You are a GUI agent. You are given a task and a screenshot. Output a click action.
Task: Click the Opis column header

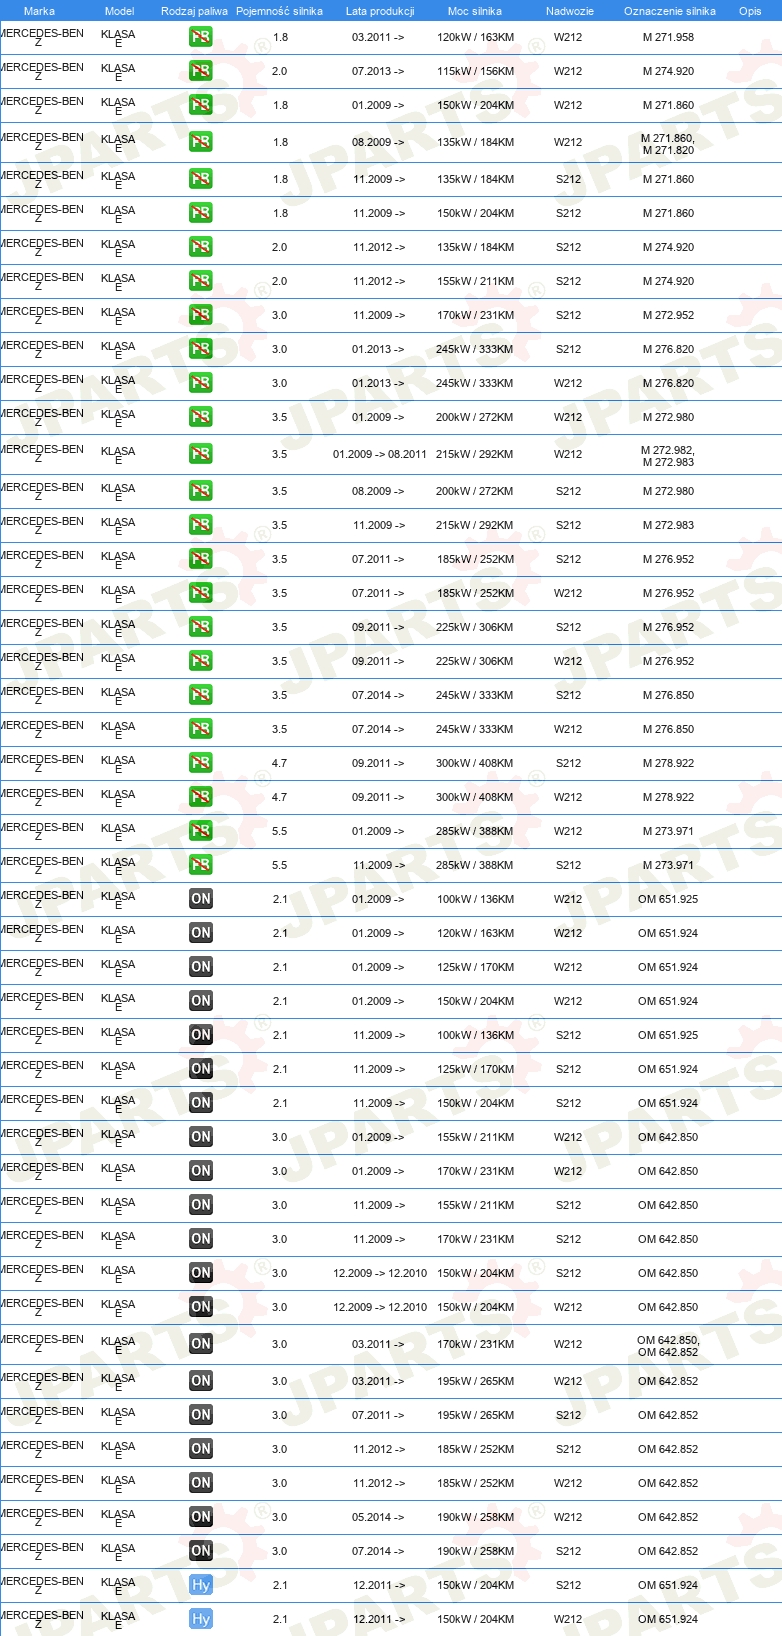click(x=750, y=11)
